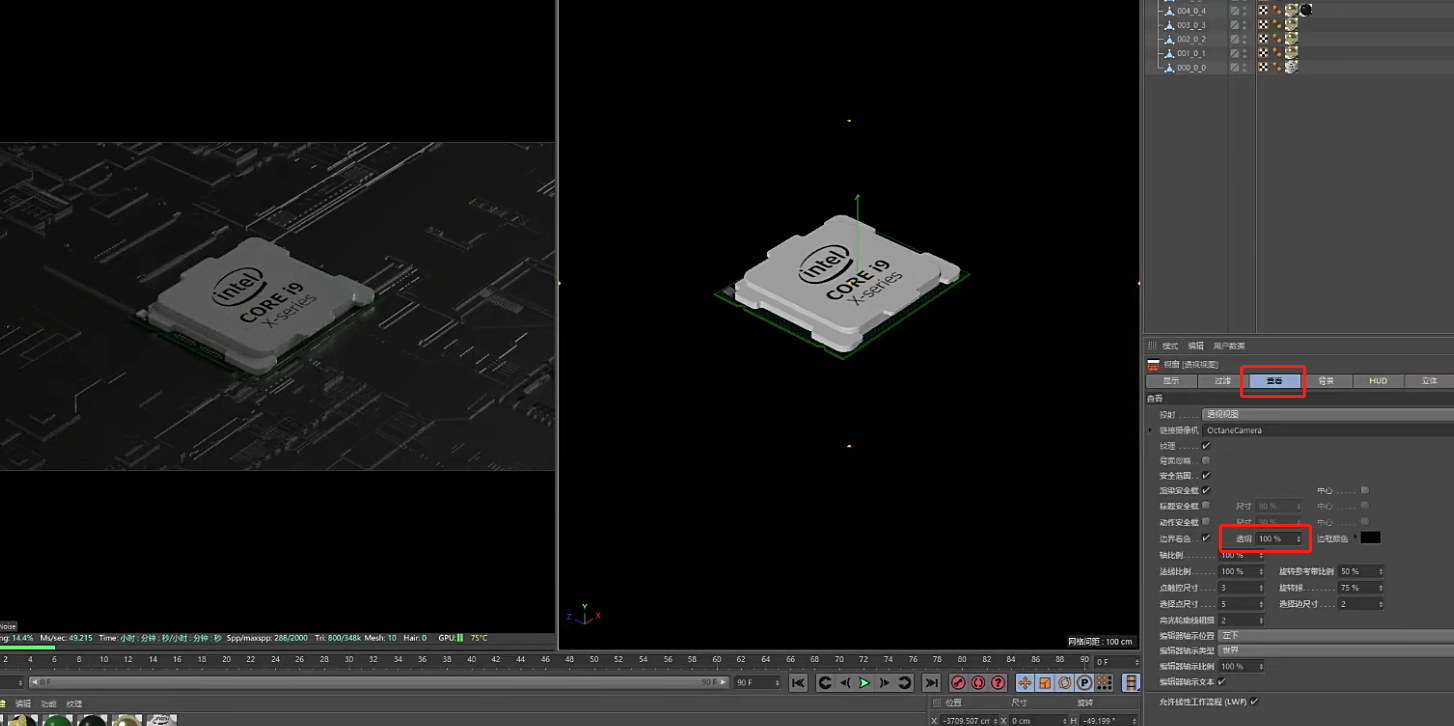
Task: Jump to the end of the timeline
Action: tap(931, 683)
